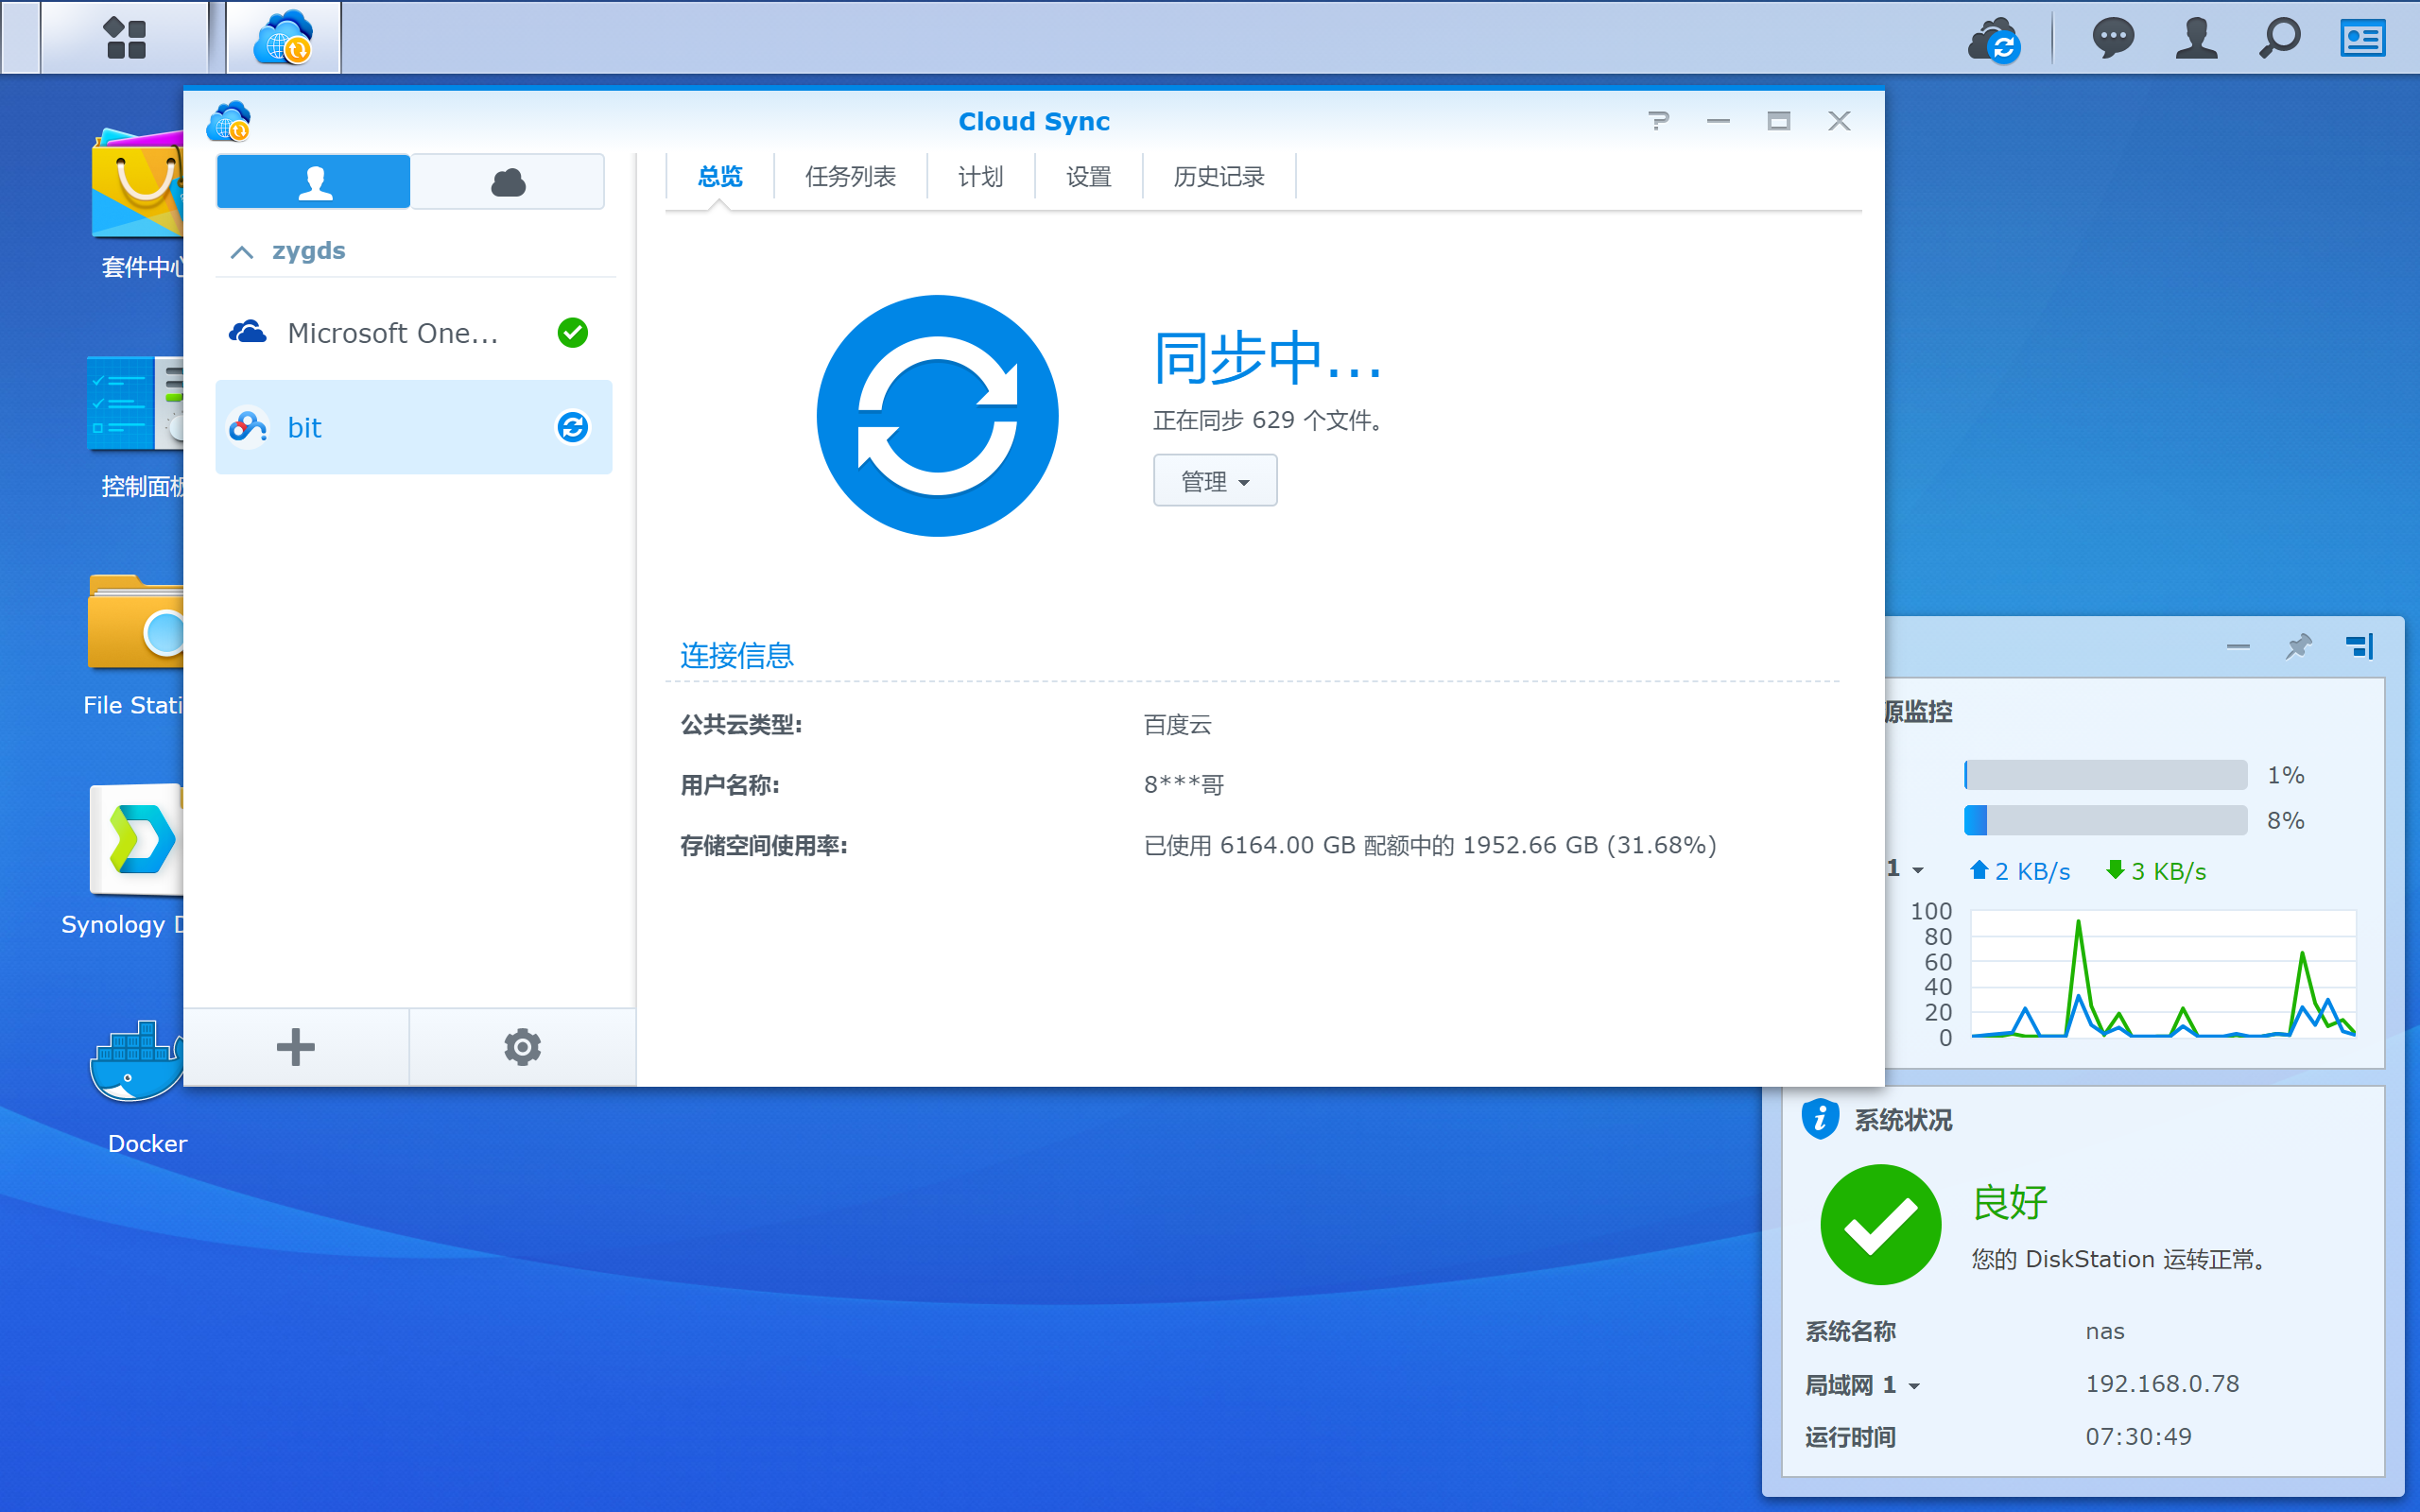Open the user account options icon
2420x1512 pixels.
click(x=2196, y=39)
